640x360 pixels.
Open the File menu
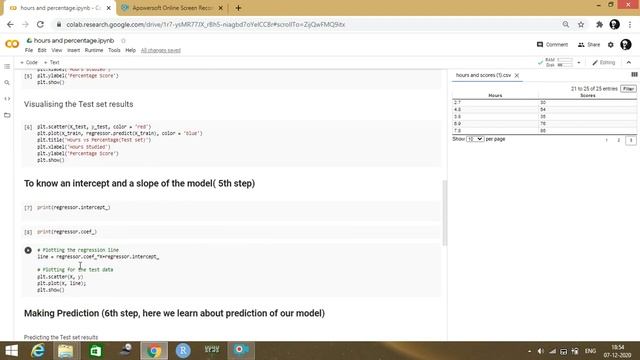tap(29, 50)
